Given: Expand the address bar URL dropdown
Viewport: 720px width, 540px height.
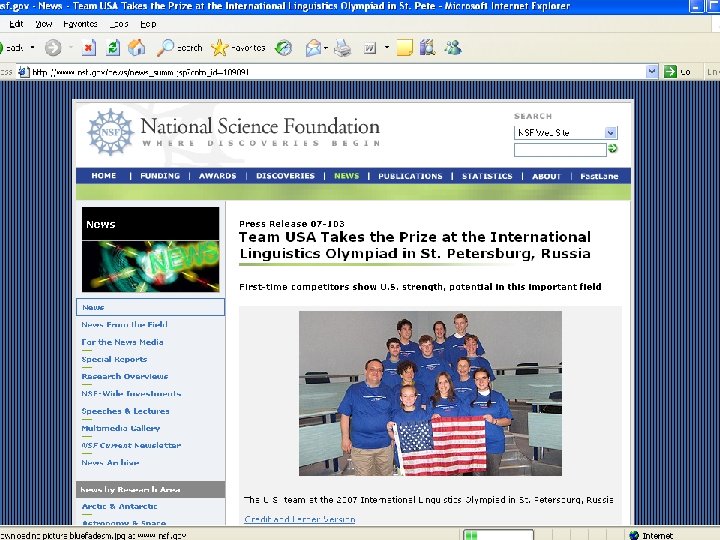Looking at the screenshot, I should point(652,72).
